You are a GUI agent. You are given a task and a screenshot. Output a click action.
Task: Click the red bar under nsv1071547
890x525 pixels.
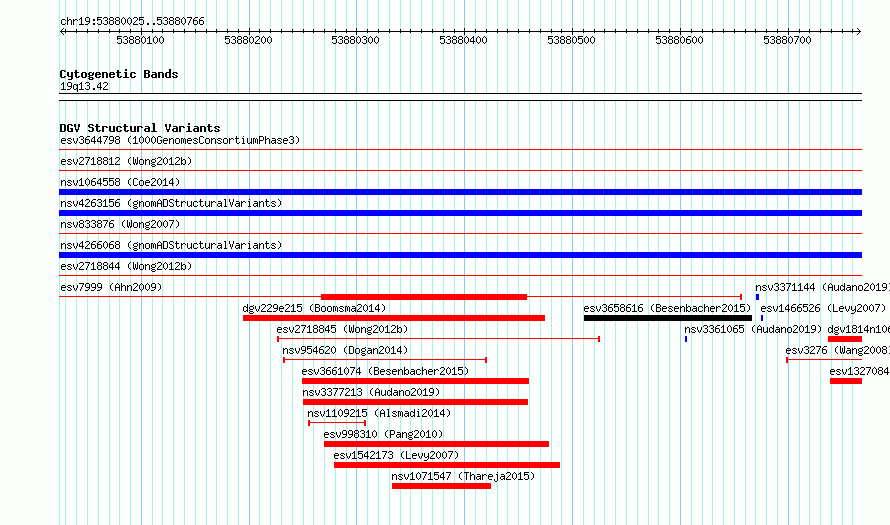pos(441,486)
